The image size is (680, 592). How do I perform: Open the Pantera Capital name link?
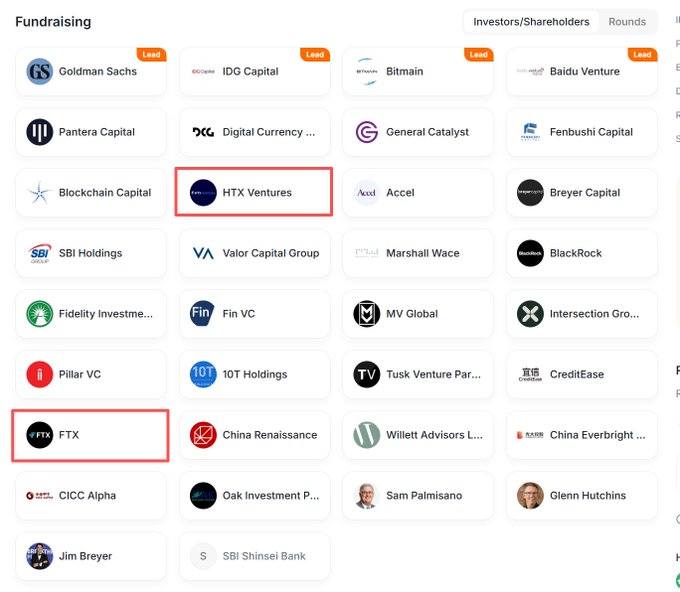(x=97, y=132)
